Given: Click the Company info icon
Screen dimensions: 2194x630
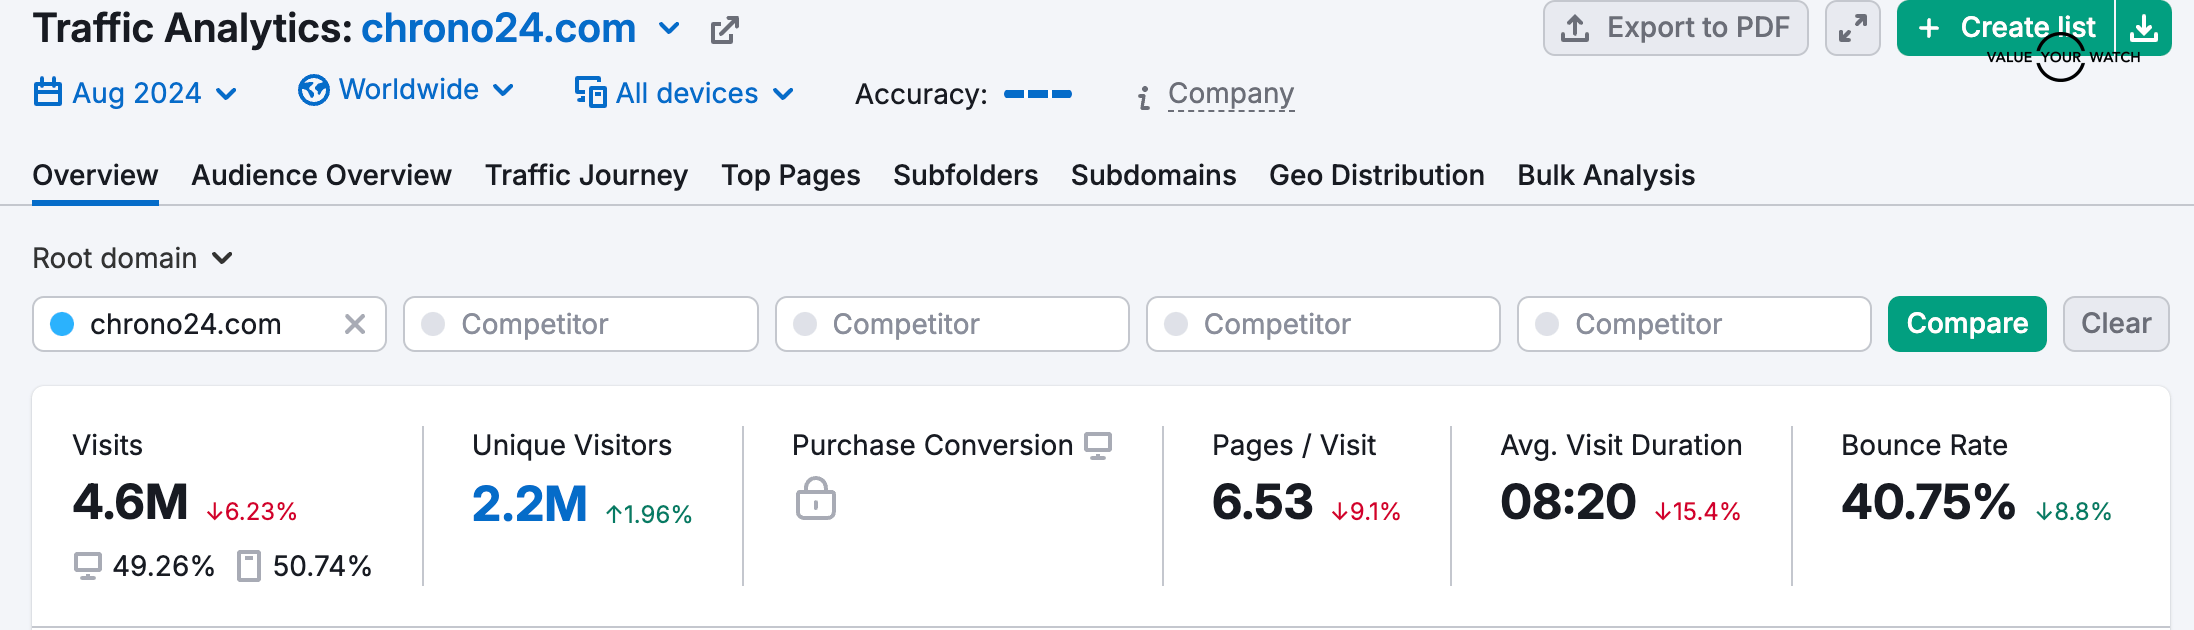Looking at the screenshot, I should [1144, 97].
